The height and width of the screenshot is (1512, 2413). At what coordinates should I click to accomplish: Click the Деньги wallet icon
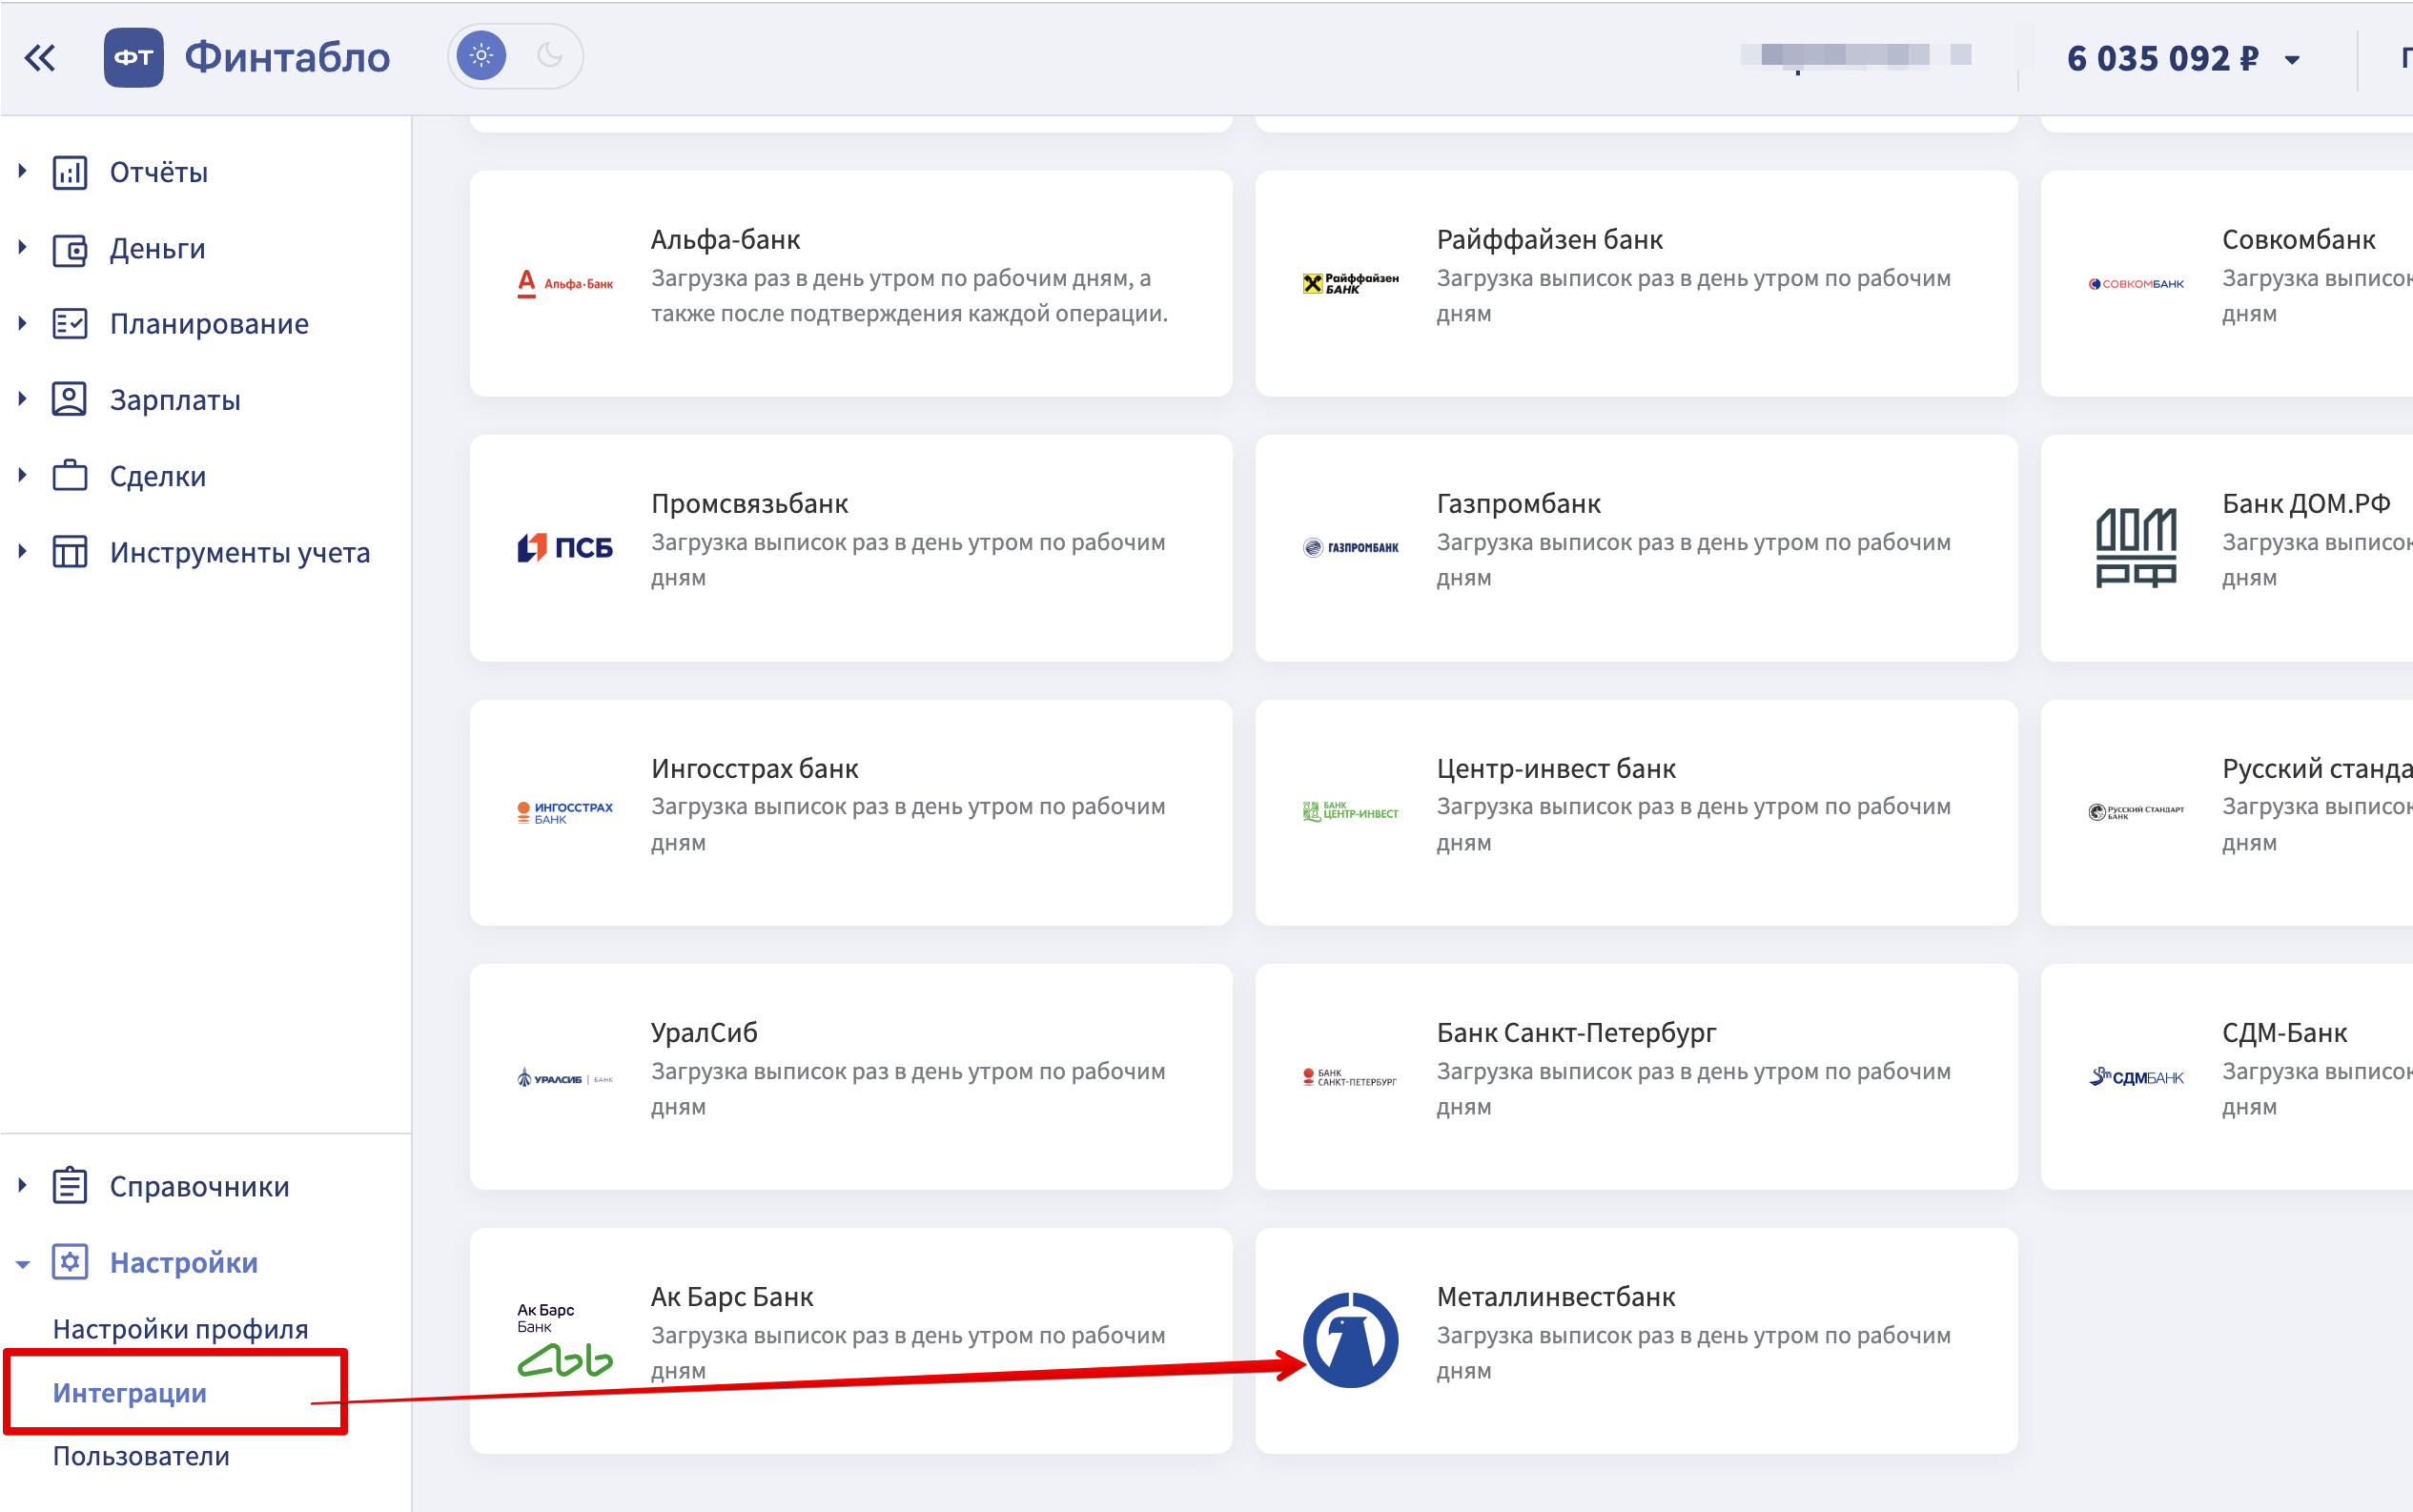pos(70,249)
